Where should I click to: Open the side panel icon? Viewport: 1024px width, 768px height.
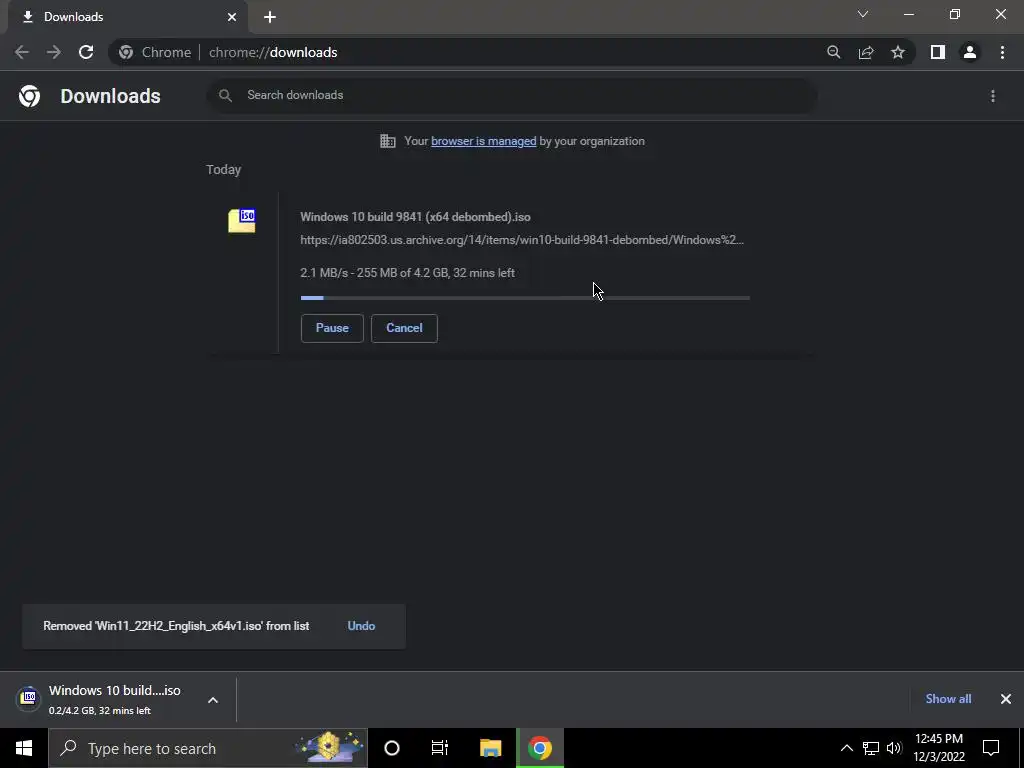(x=938, y=52)
